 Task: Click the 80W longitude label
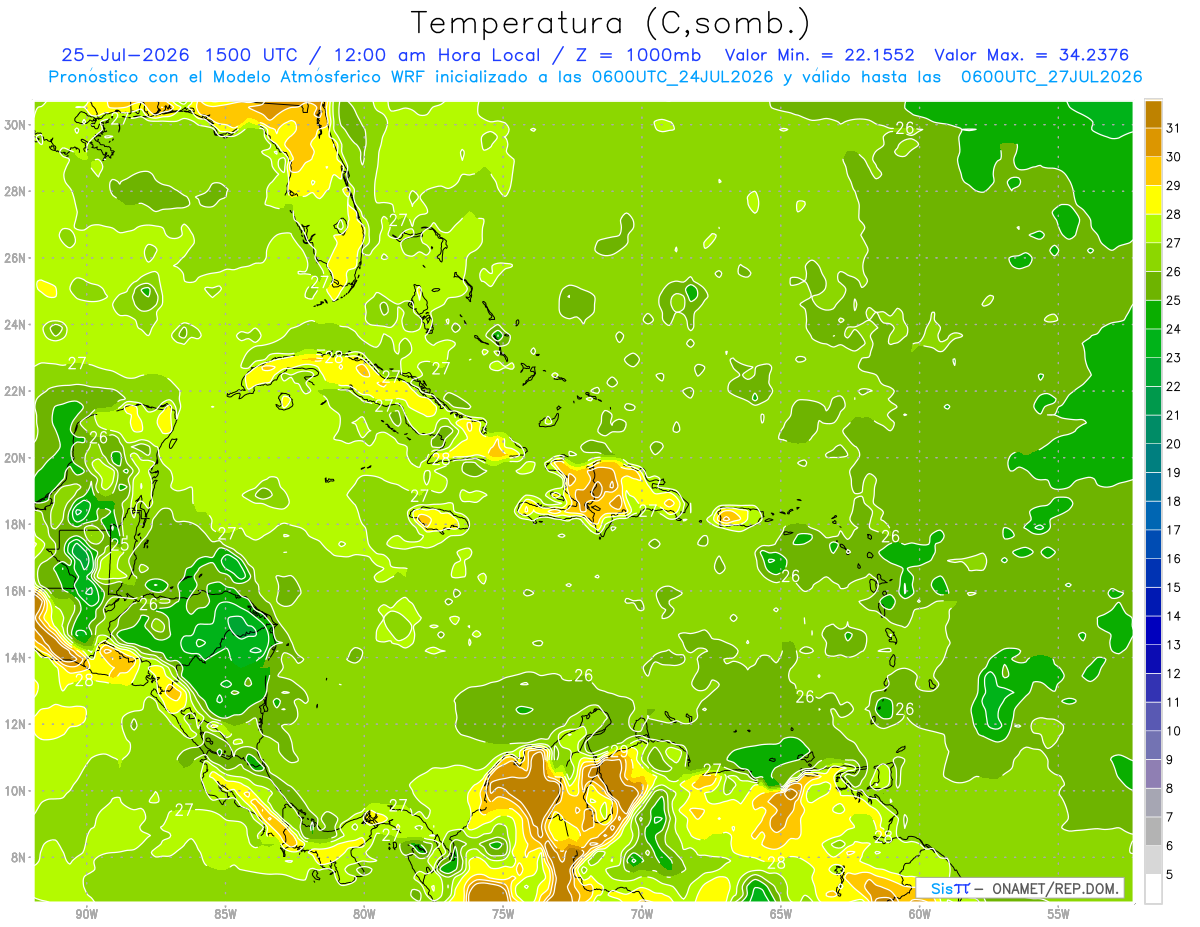coord(364,914)
